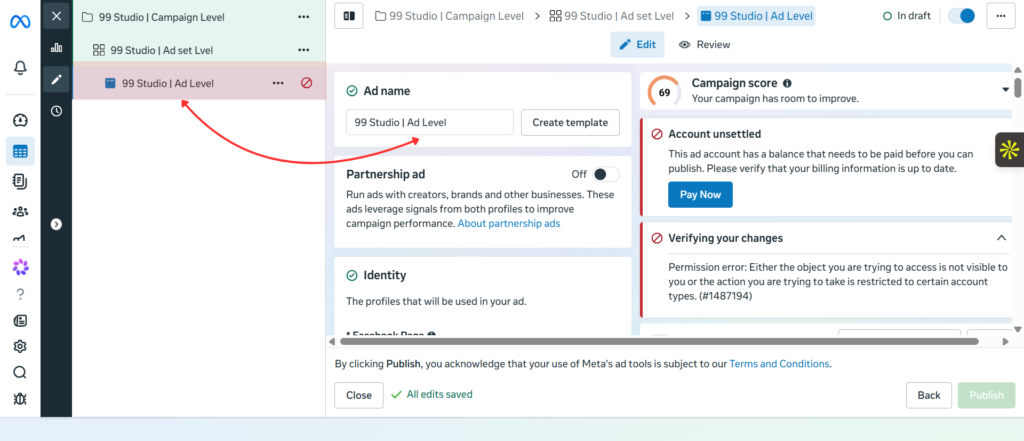
Task: Open the Audiences people icon
Action: (x=20, y=211)
